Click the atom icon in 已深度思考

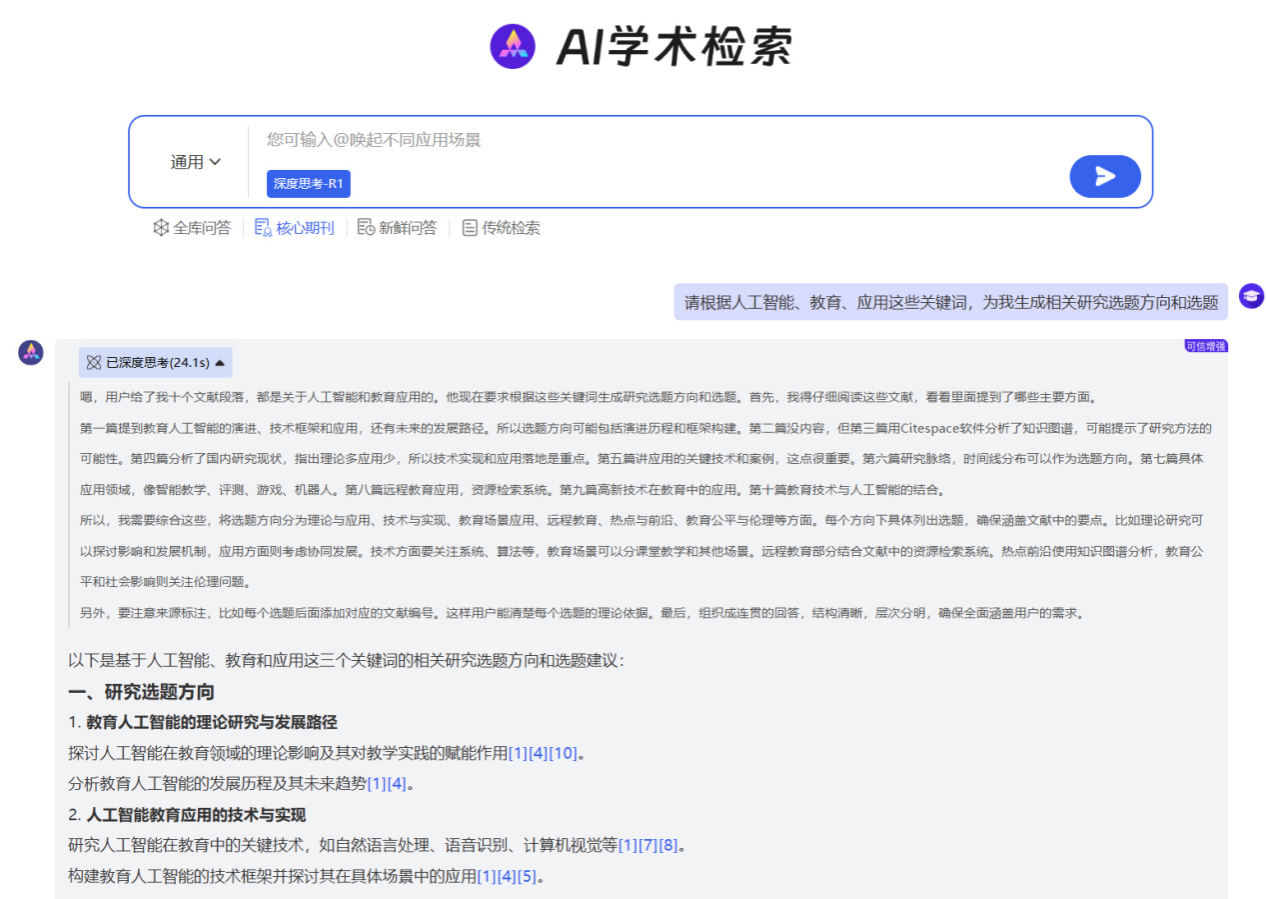[x=94, y=362]
